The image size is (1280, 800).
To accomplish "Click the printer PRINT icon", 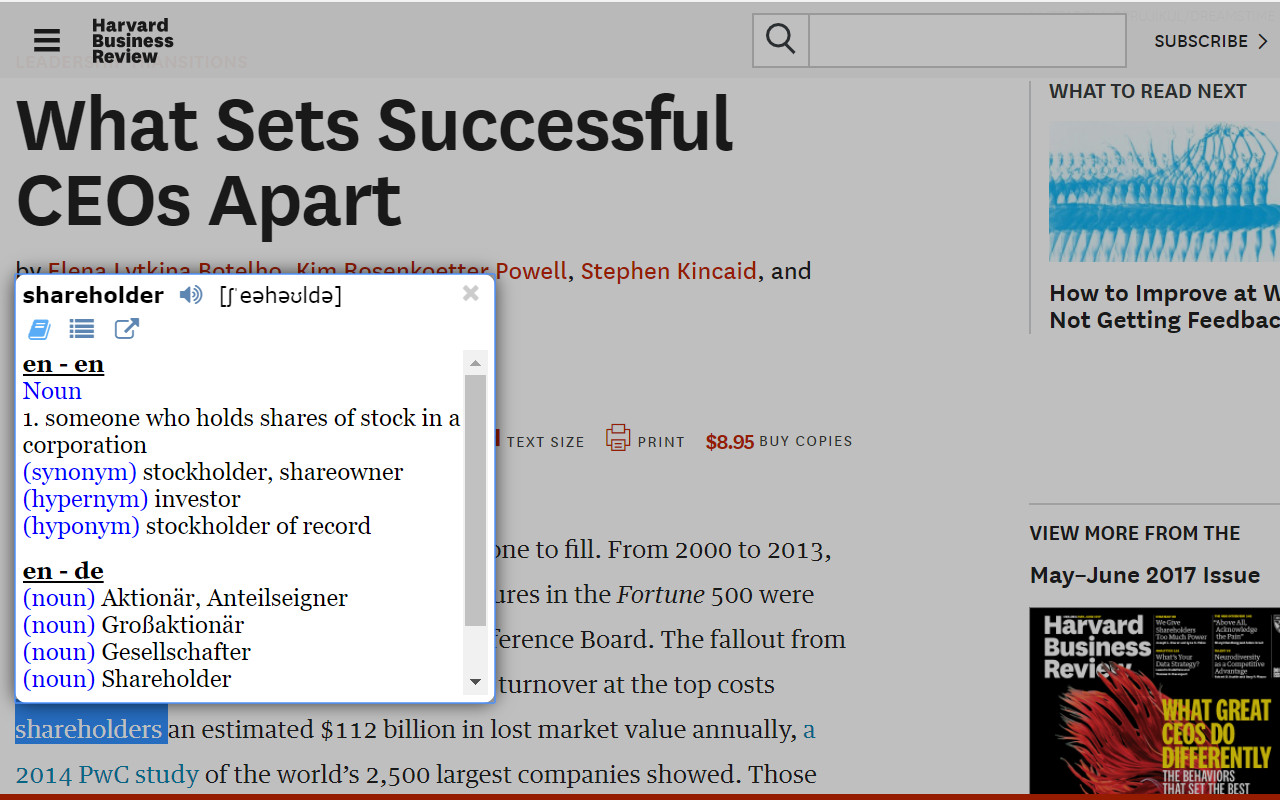I will pyautogui.click(x=618, y=438).
